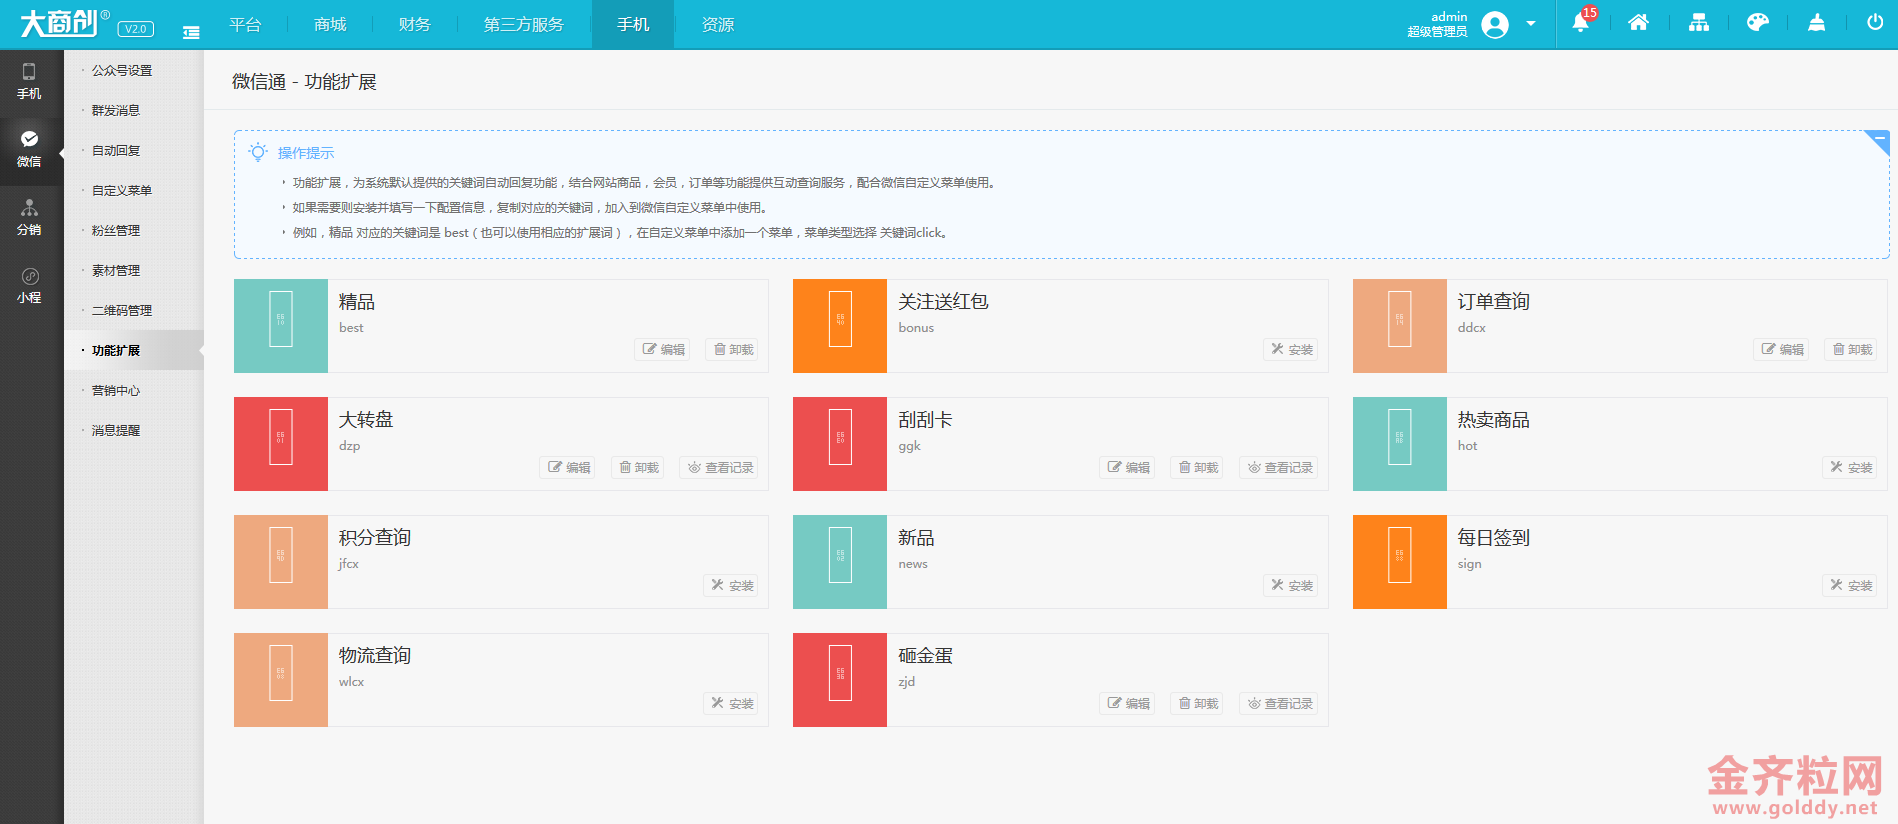Switch to the 手机 top tab
This screenshot has width=1898, height=824.
tap(633, 24)
